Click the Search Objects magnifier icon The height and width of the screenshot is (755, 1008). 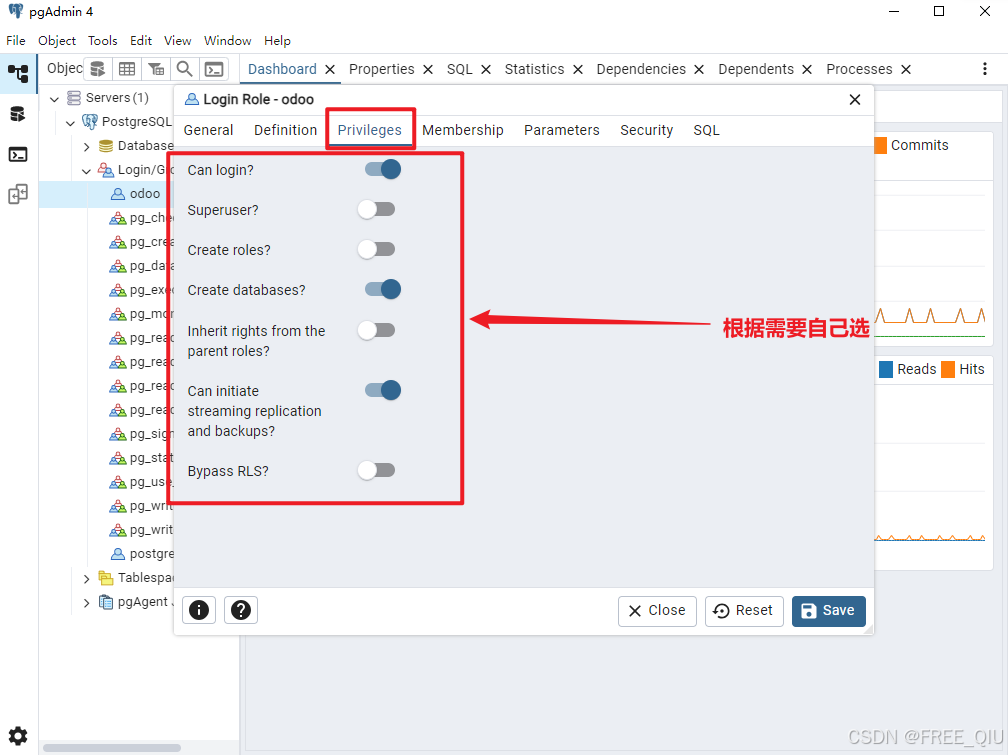pos(184,69)
